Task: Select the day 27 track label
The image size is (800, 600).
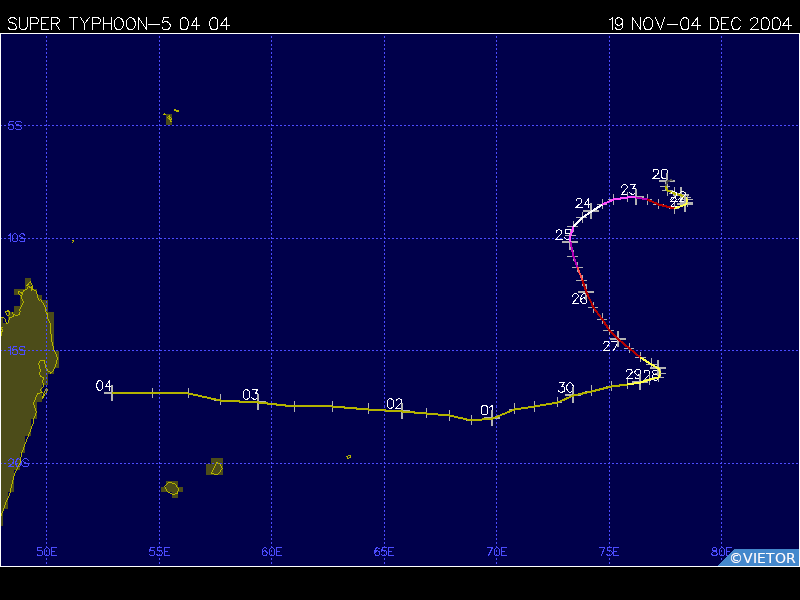Action: coord(611,346)
